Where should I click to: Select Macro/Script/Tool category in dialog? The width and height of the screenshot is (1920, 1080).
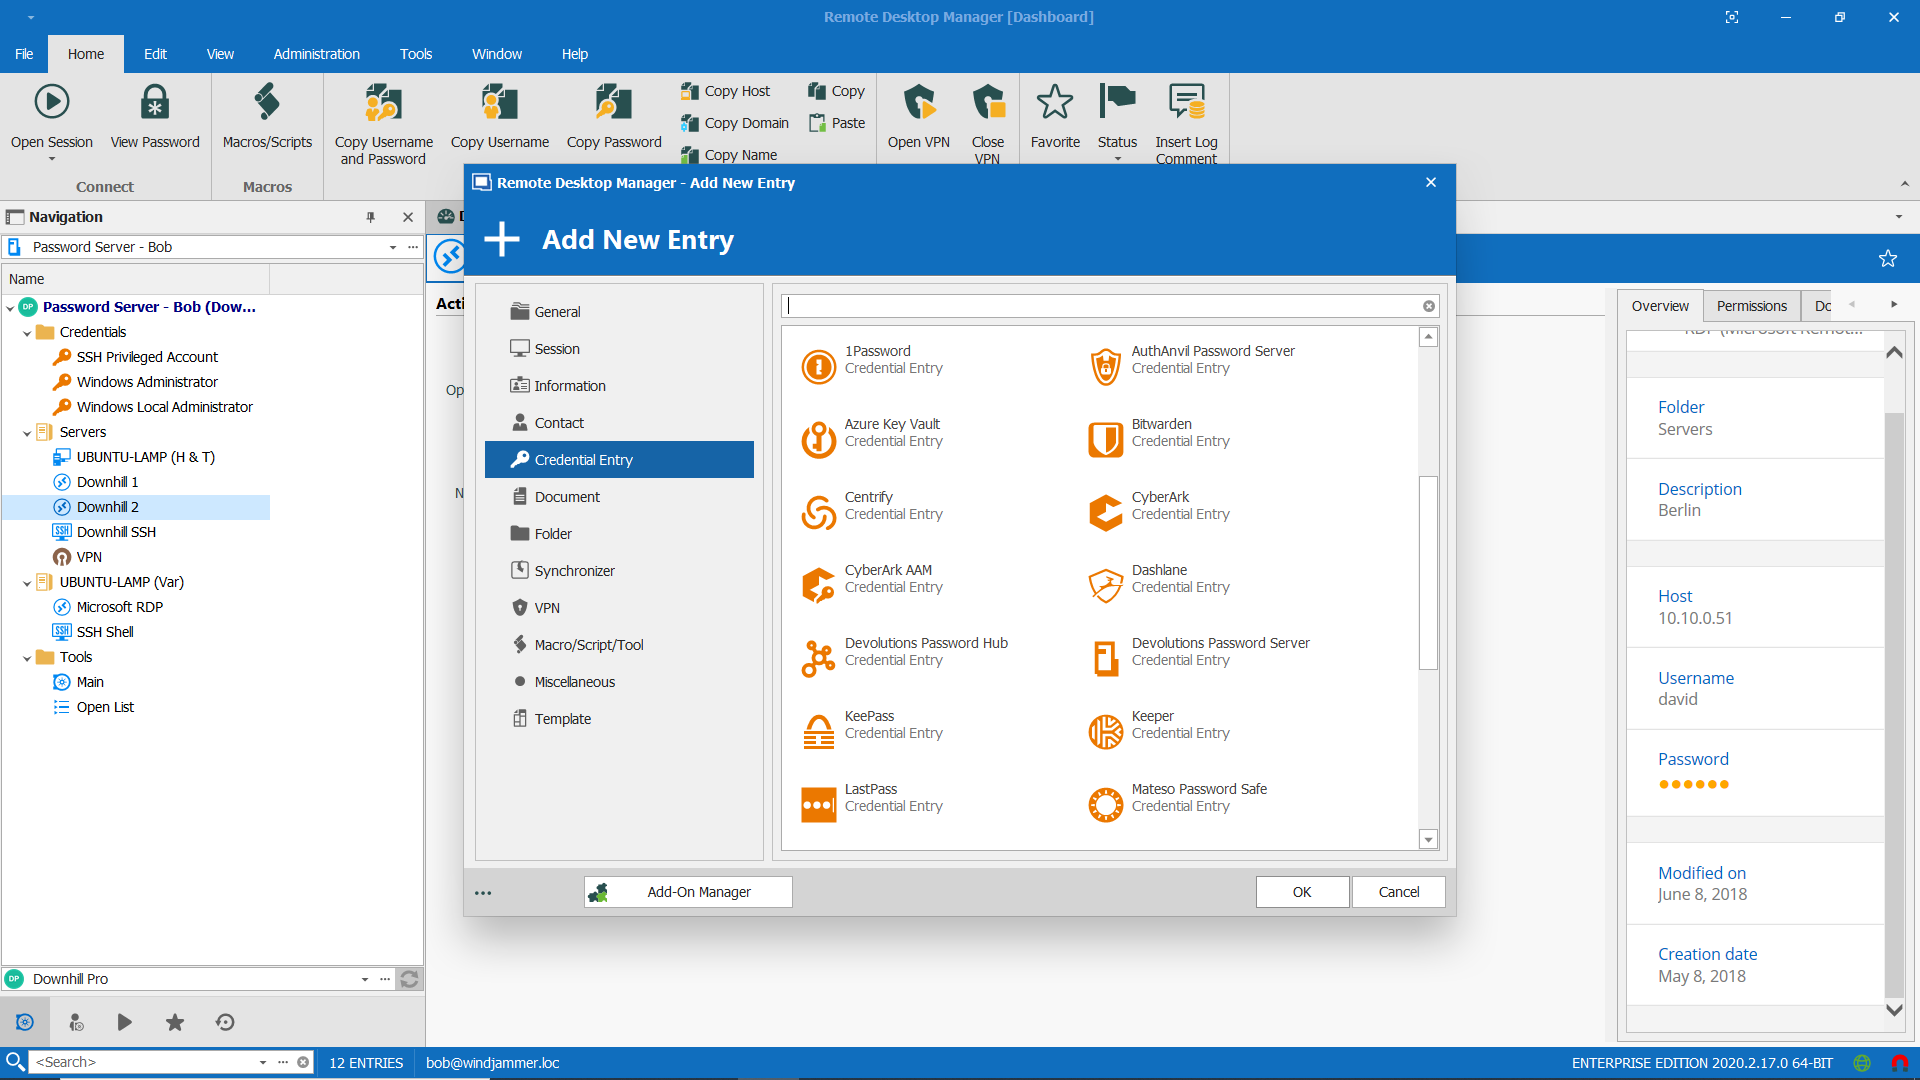click(619, 645)
